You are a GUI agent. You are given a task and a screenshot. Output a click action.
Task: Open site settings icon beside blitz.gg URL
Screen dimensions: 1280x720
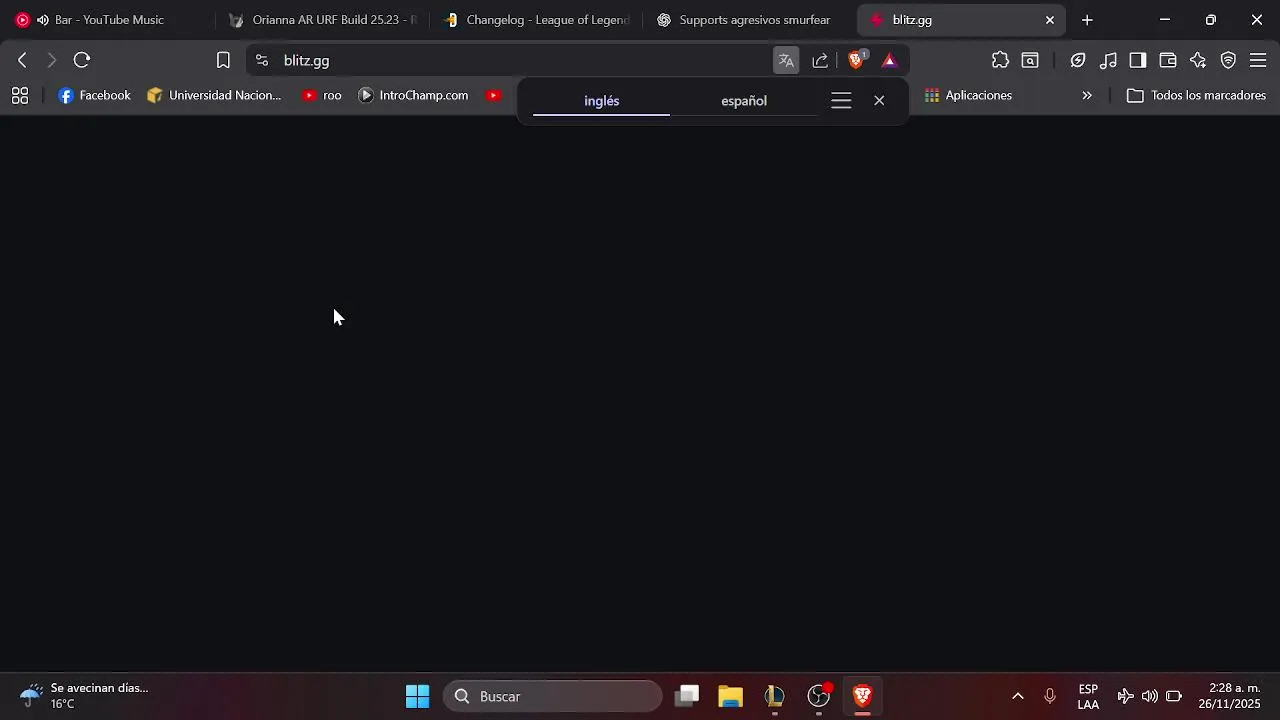pos(262,60)
